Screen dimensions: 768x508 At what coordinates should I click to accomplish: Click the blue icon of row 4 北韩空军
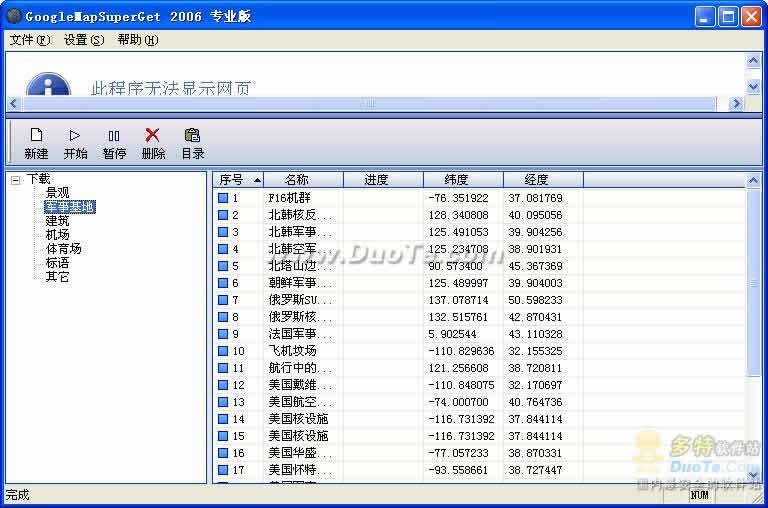pos(223,249)
